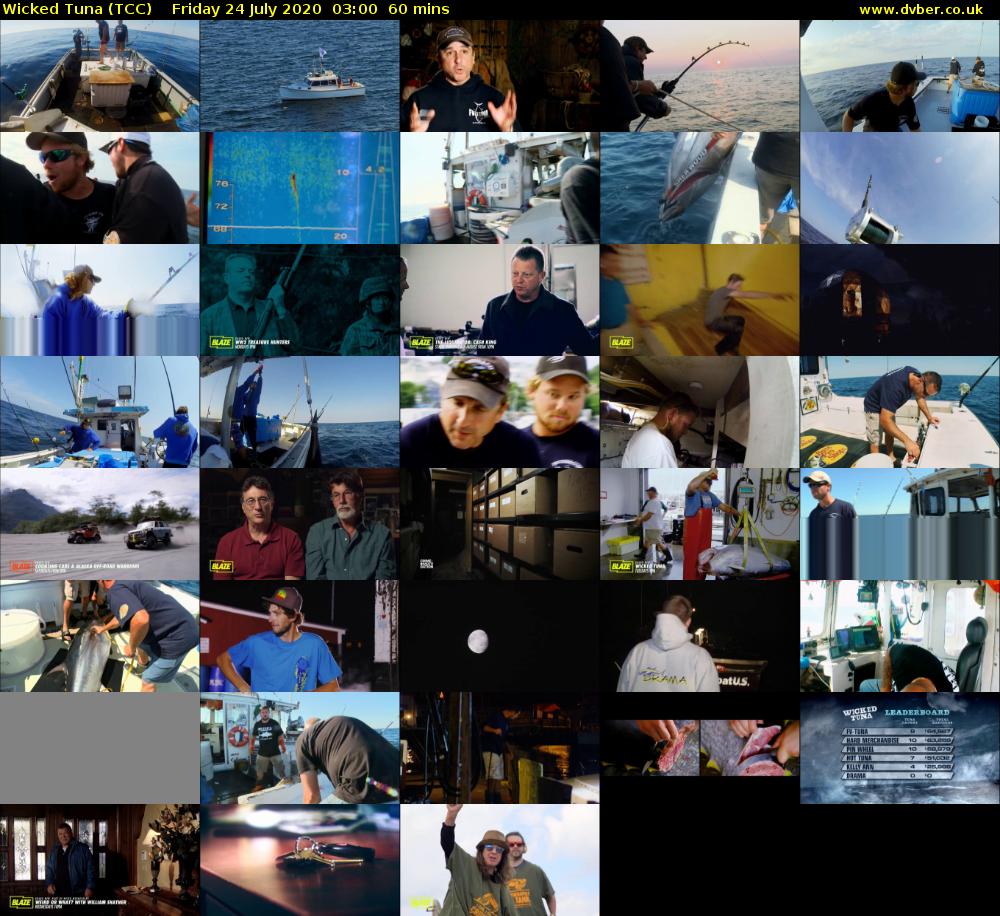
Task: Open thumbnail of man beside blue cooler on deck
Action: point(900,76)
